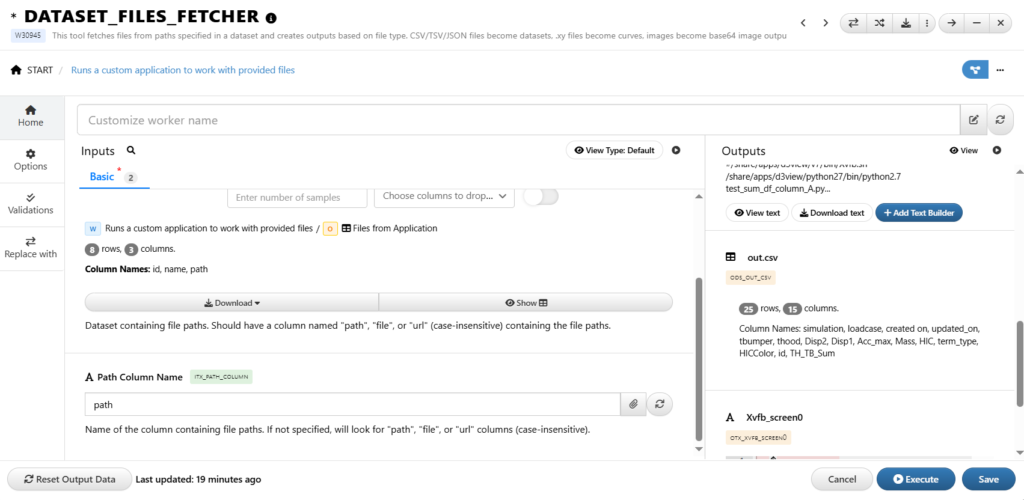This screenshot has height=500, width=1024.
Task: Click the Show dataset button
Action: pos(525,302)
